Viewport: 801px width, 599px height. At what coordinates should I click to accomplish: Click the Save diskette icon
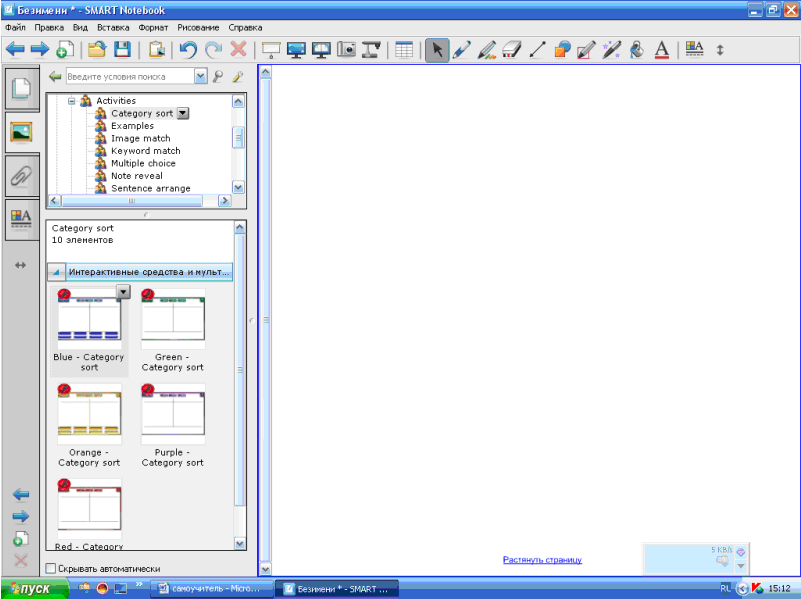pyautogui.click(x=122, y=50)
